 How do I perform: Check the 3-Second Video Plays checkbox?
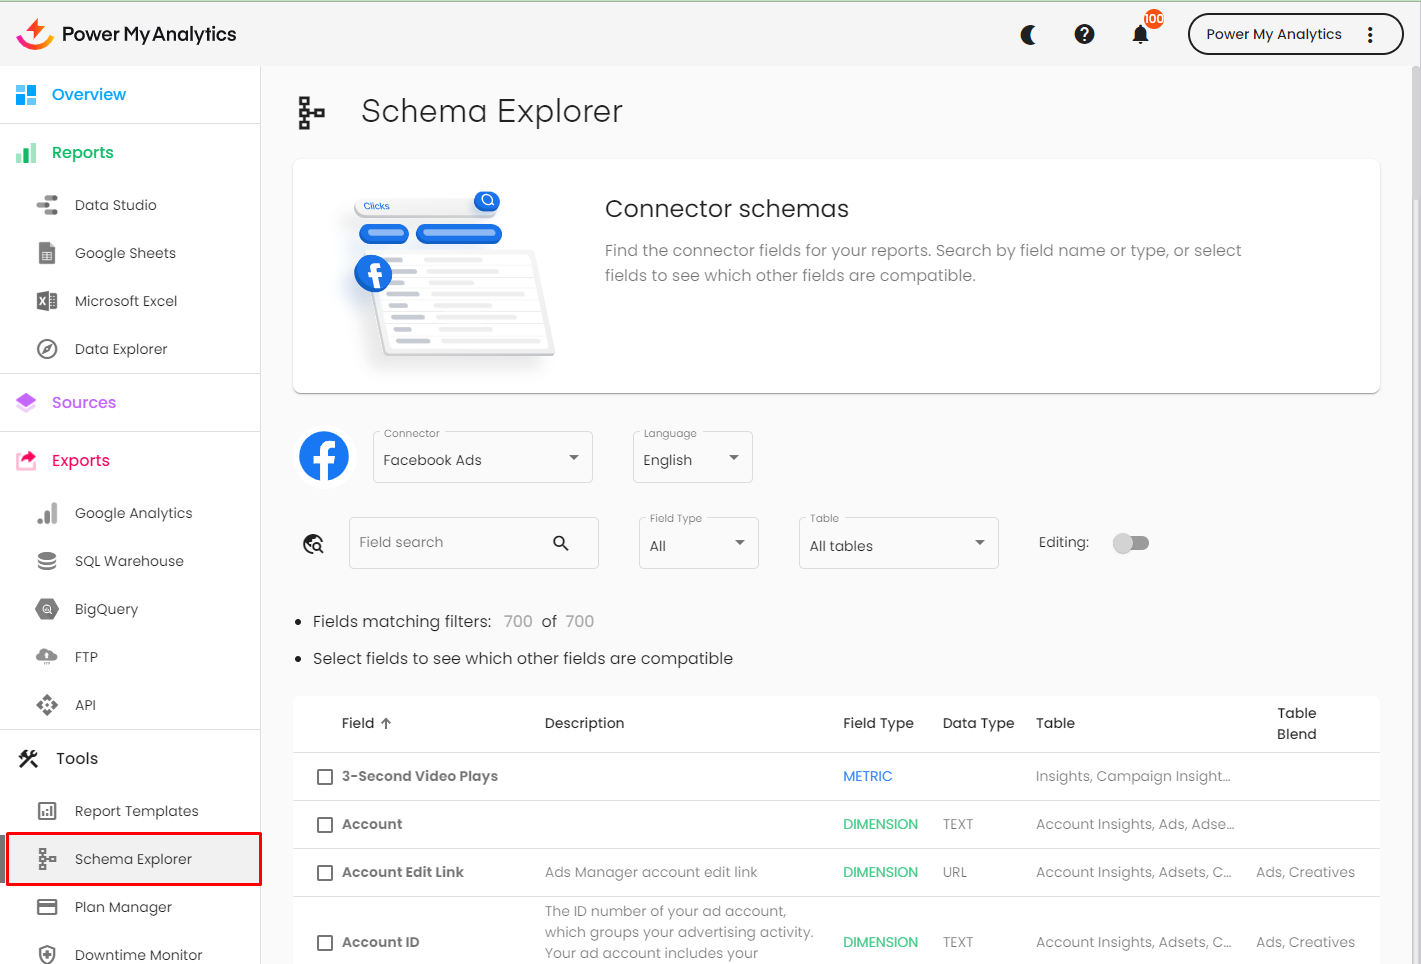click(325, 777)
